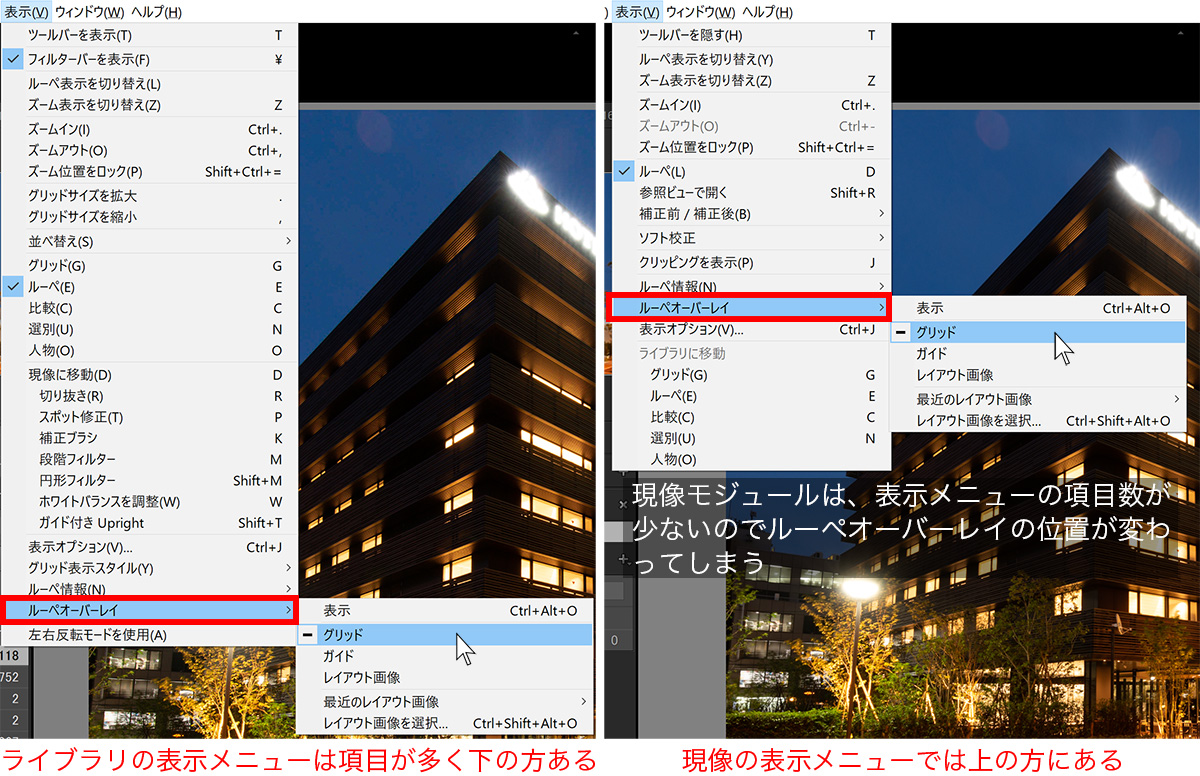Click グリッドサイズを拡大 item
Image resolution: width=1200 pixels, height=776 pixels.
(x=82, y=196)
